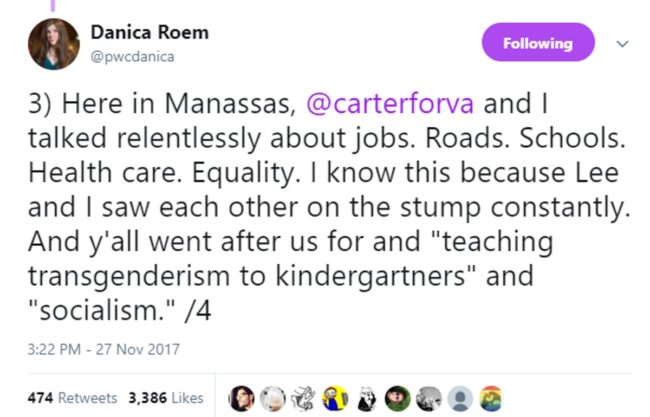
Task: Open first liker avatar with glasses
Action: click(x=243, y=397)
